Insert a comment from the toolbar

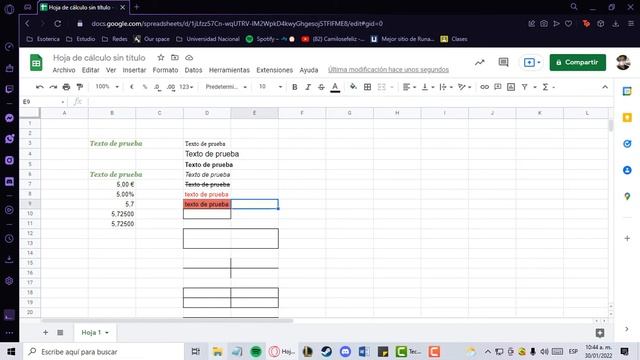(x=498, y=87)
